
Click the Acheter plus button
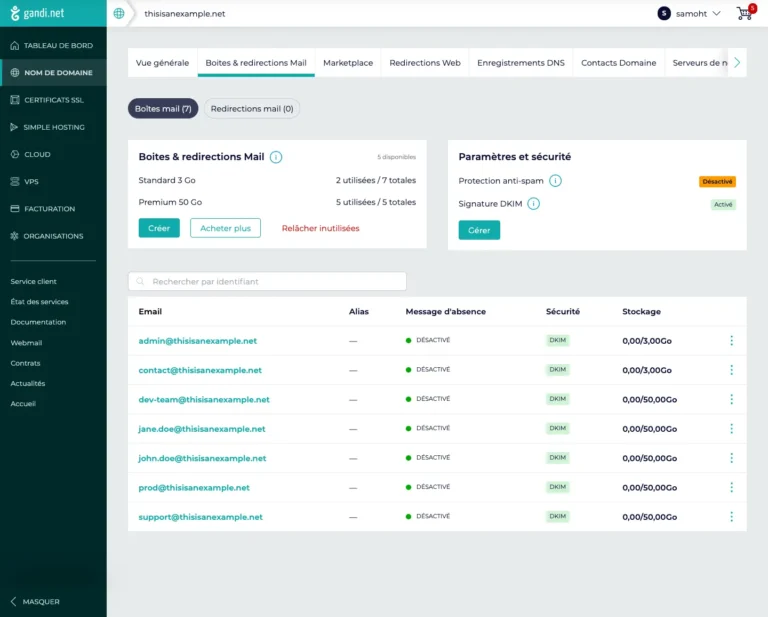tap(225, 228)
